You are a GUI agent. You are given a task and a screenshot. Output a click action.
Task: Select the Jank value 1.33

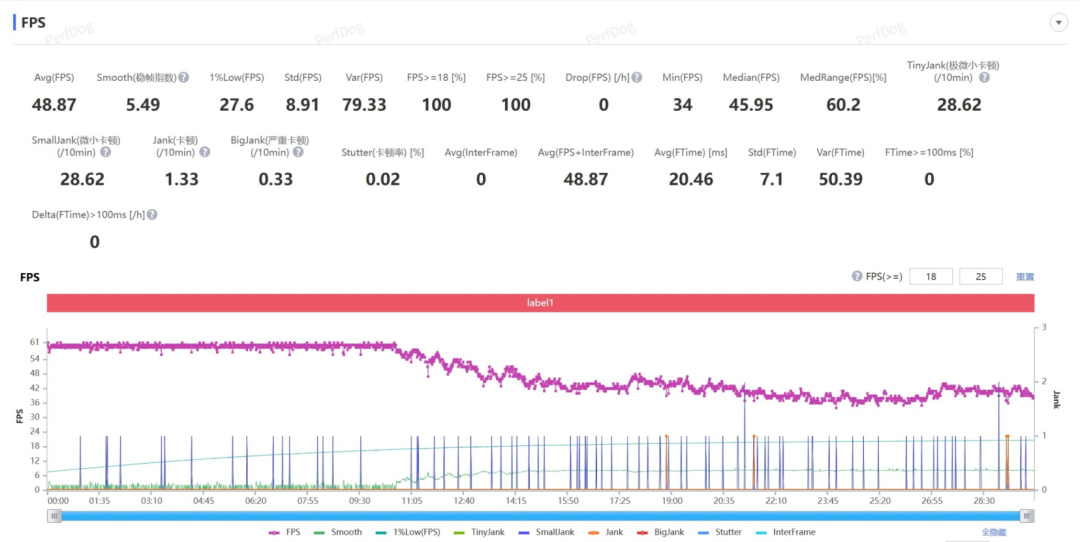[x=182, y=179]
